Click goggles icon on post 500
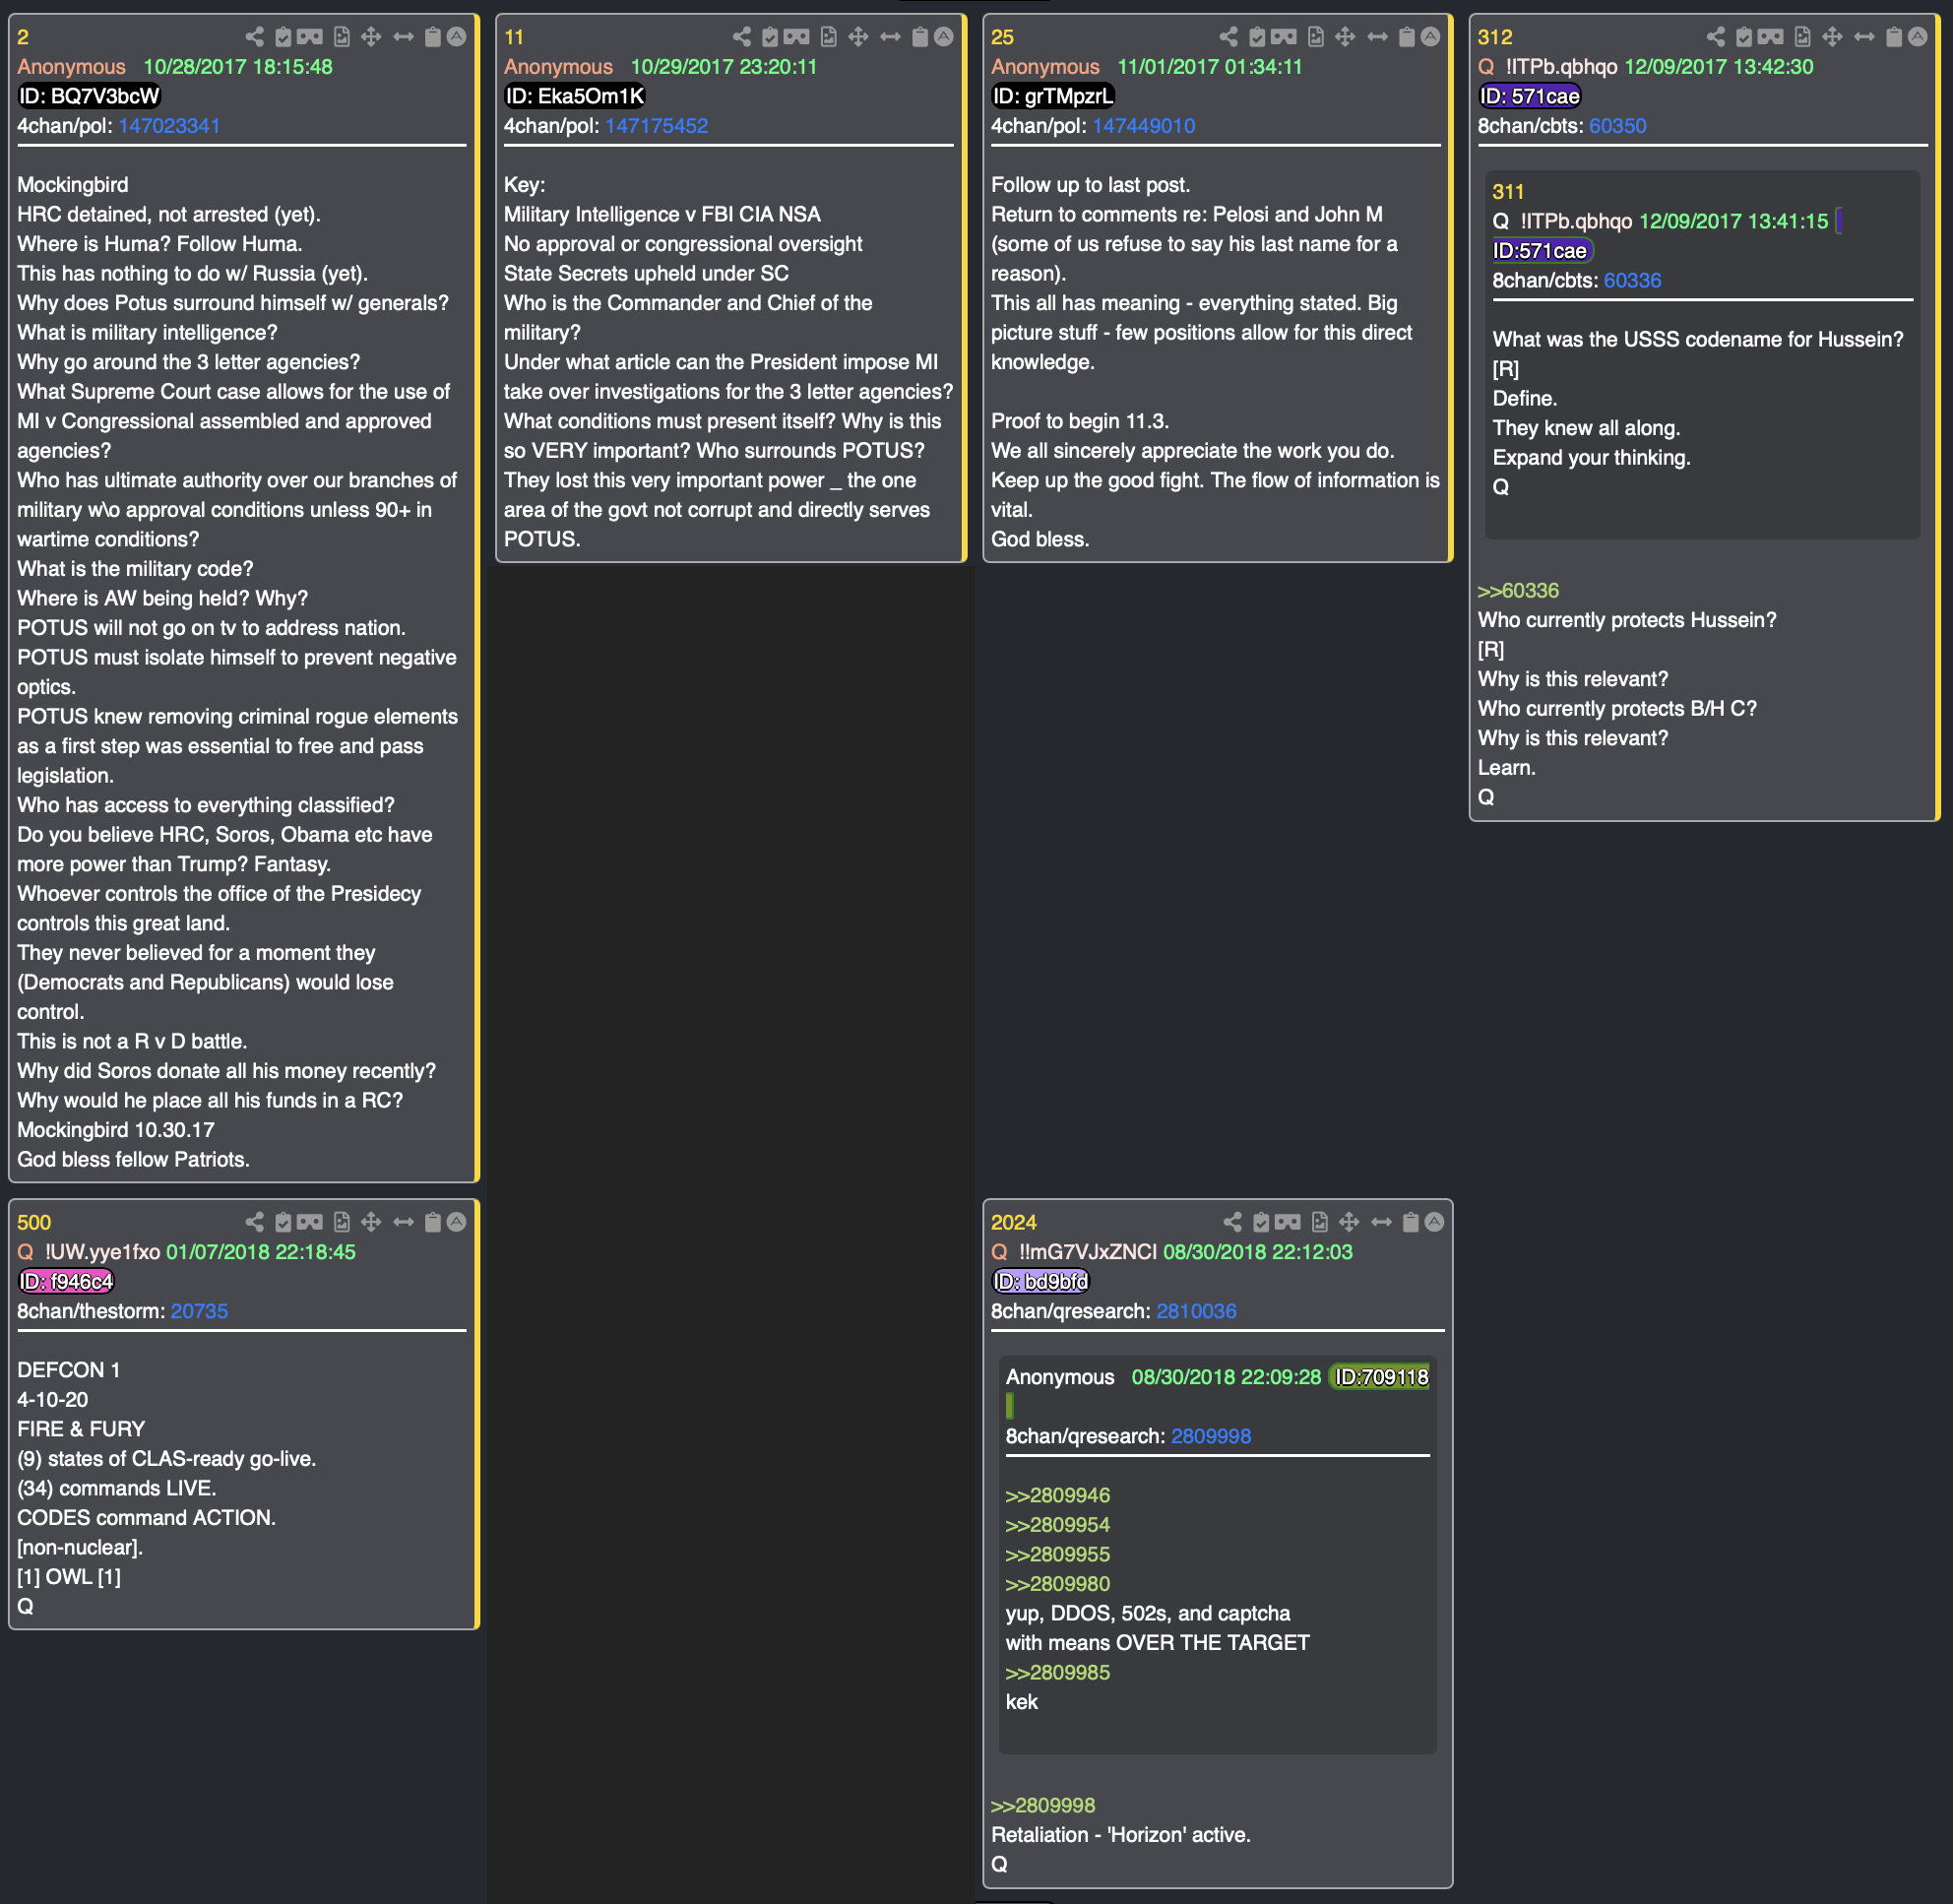This screenshot has height=1904, width=1953. click(310, 1222)
